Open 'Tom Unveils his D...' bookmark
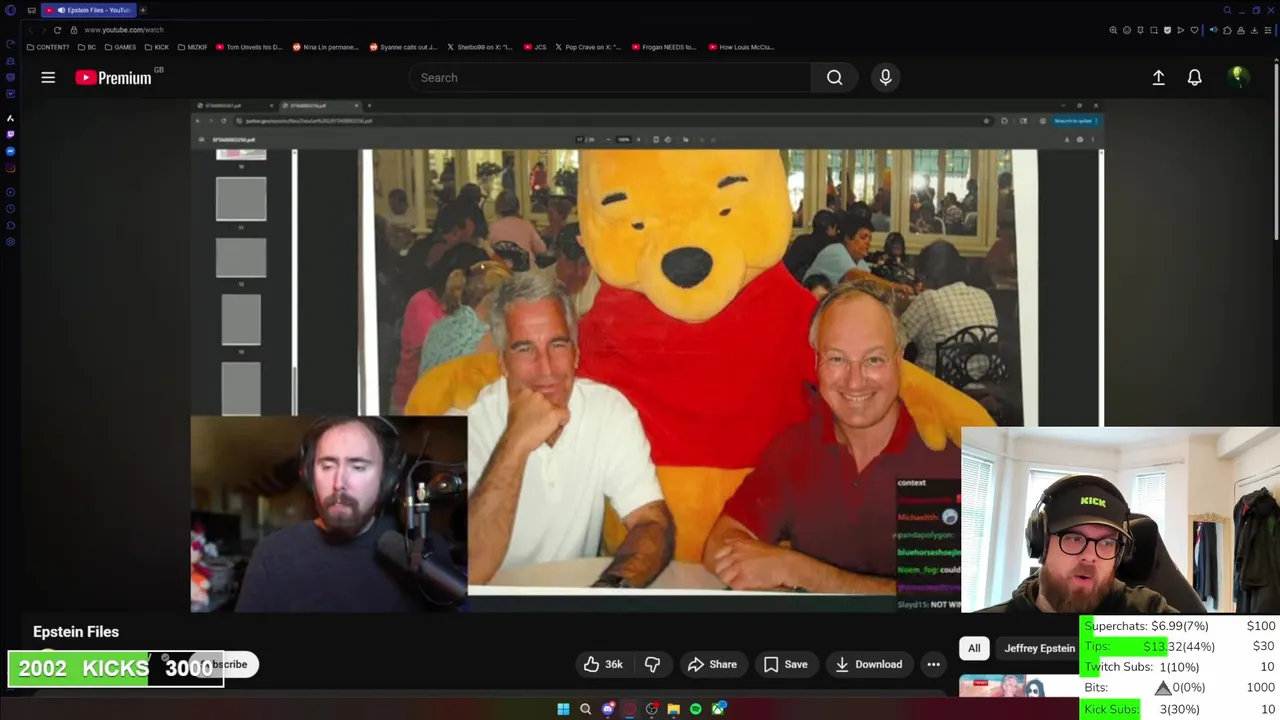This screenshot has height=720, width=1280. coord(250,47)
